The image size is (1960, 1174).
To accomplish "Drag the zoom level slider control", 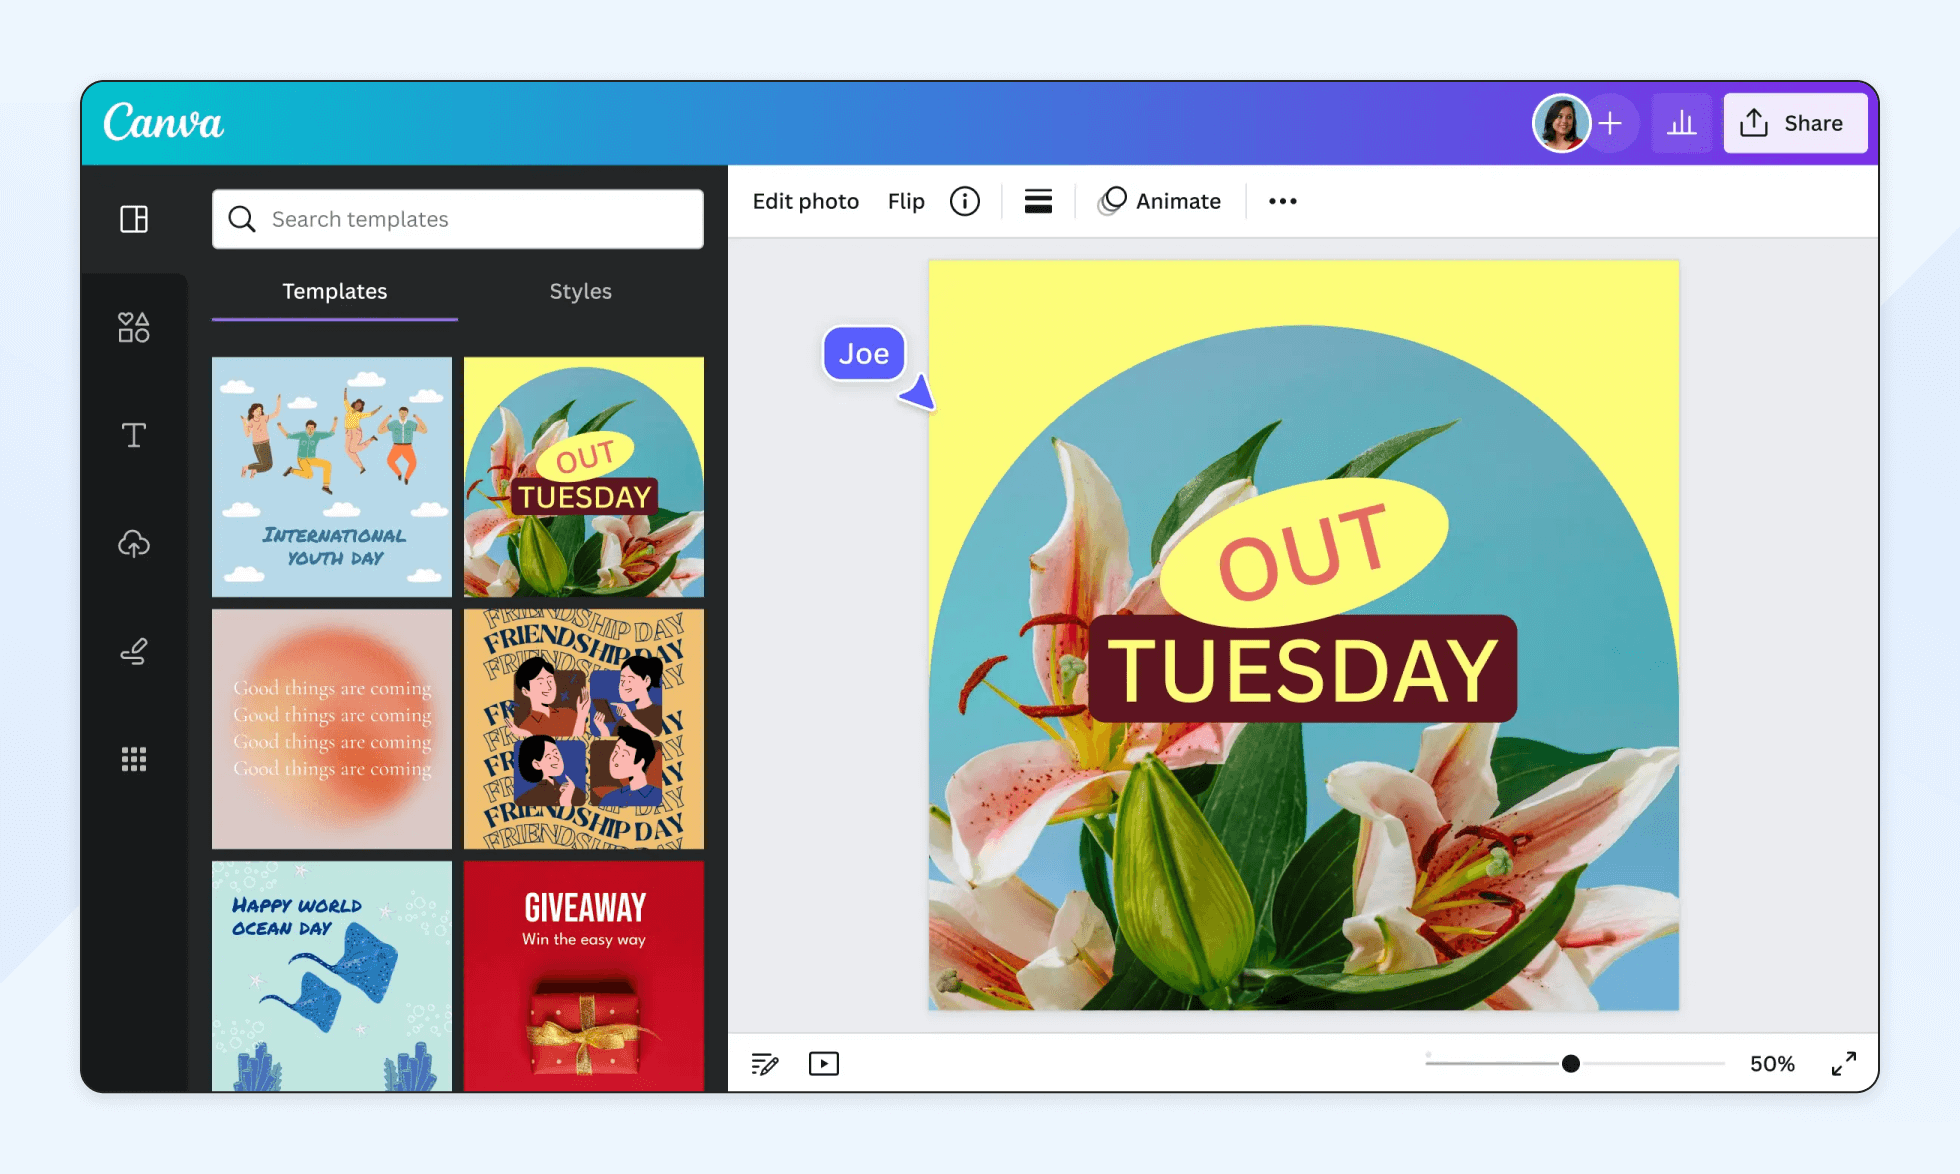I will [1569, 1062].
